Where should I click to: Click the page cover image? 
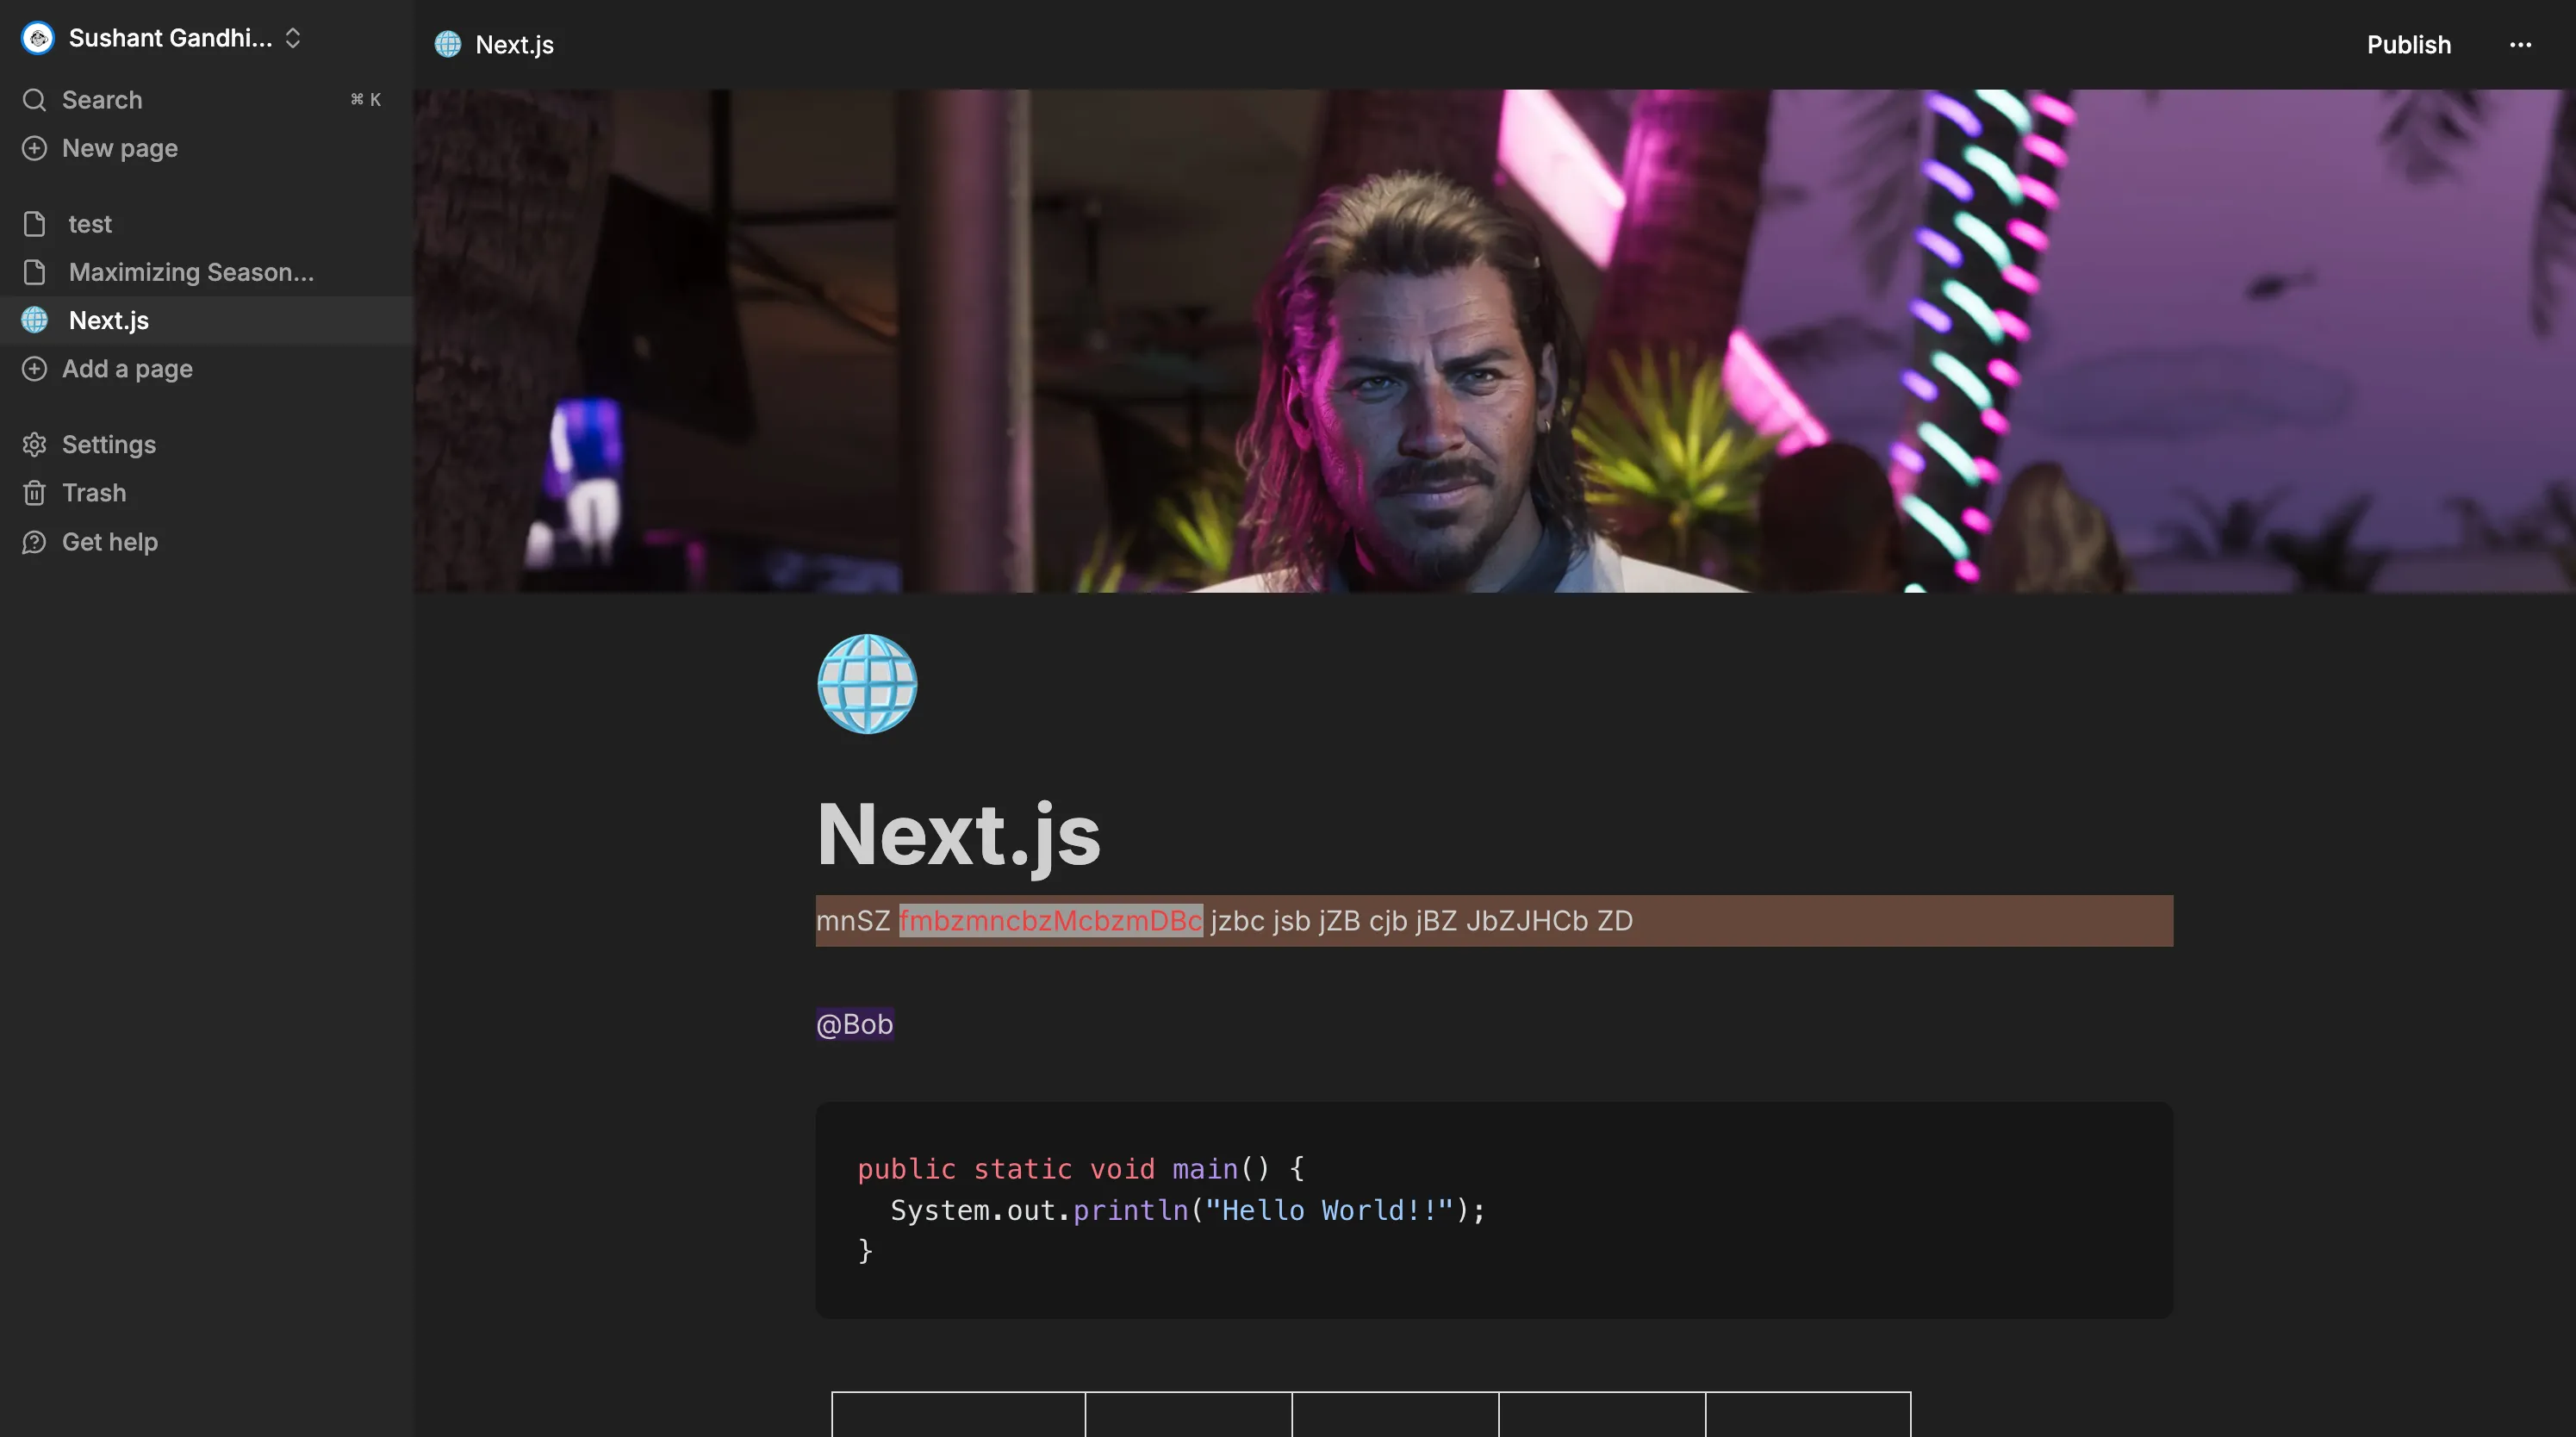point(1493,340)
